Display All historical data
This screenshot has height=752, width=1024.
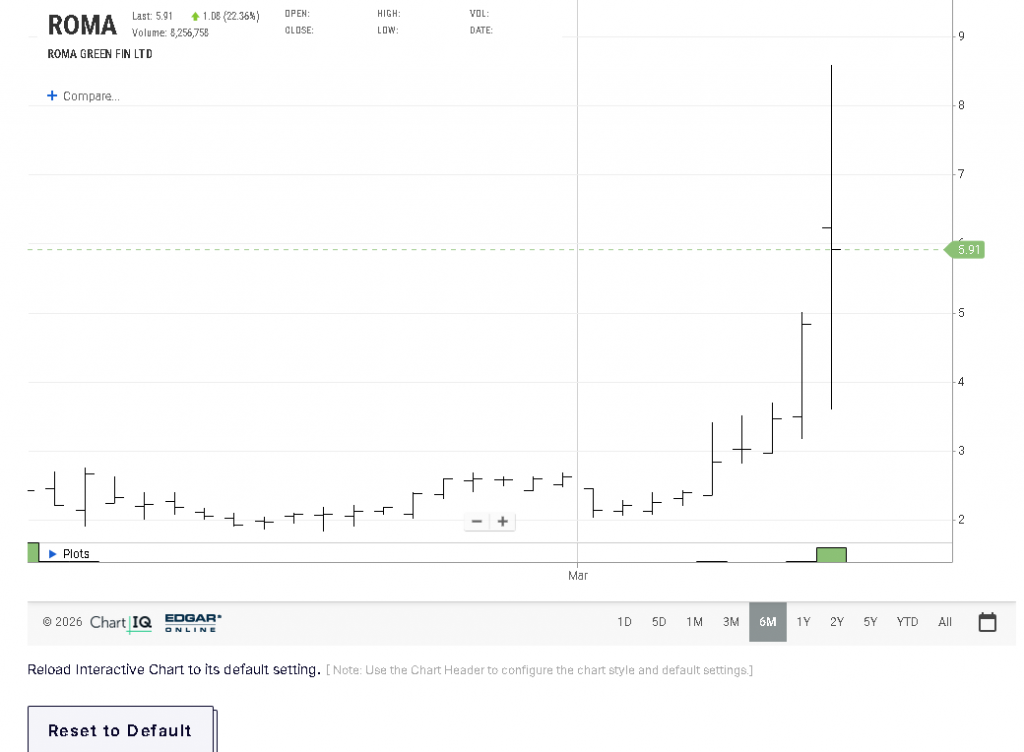coord(945,622)
